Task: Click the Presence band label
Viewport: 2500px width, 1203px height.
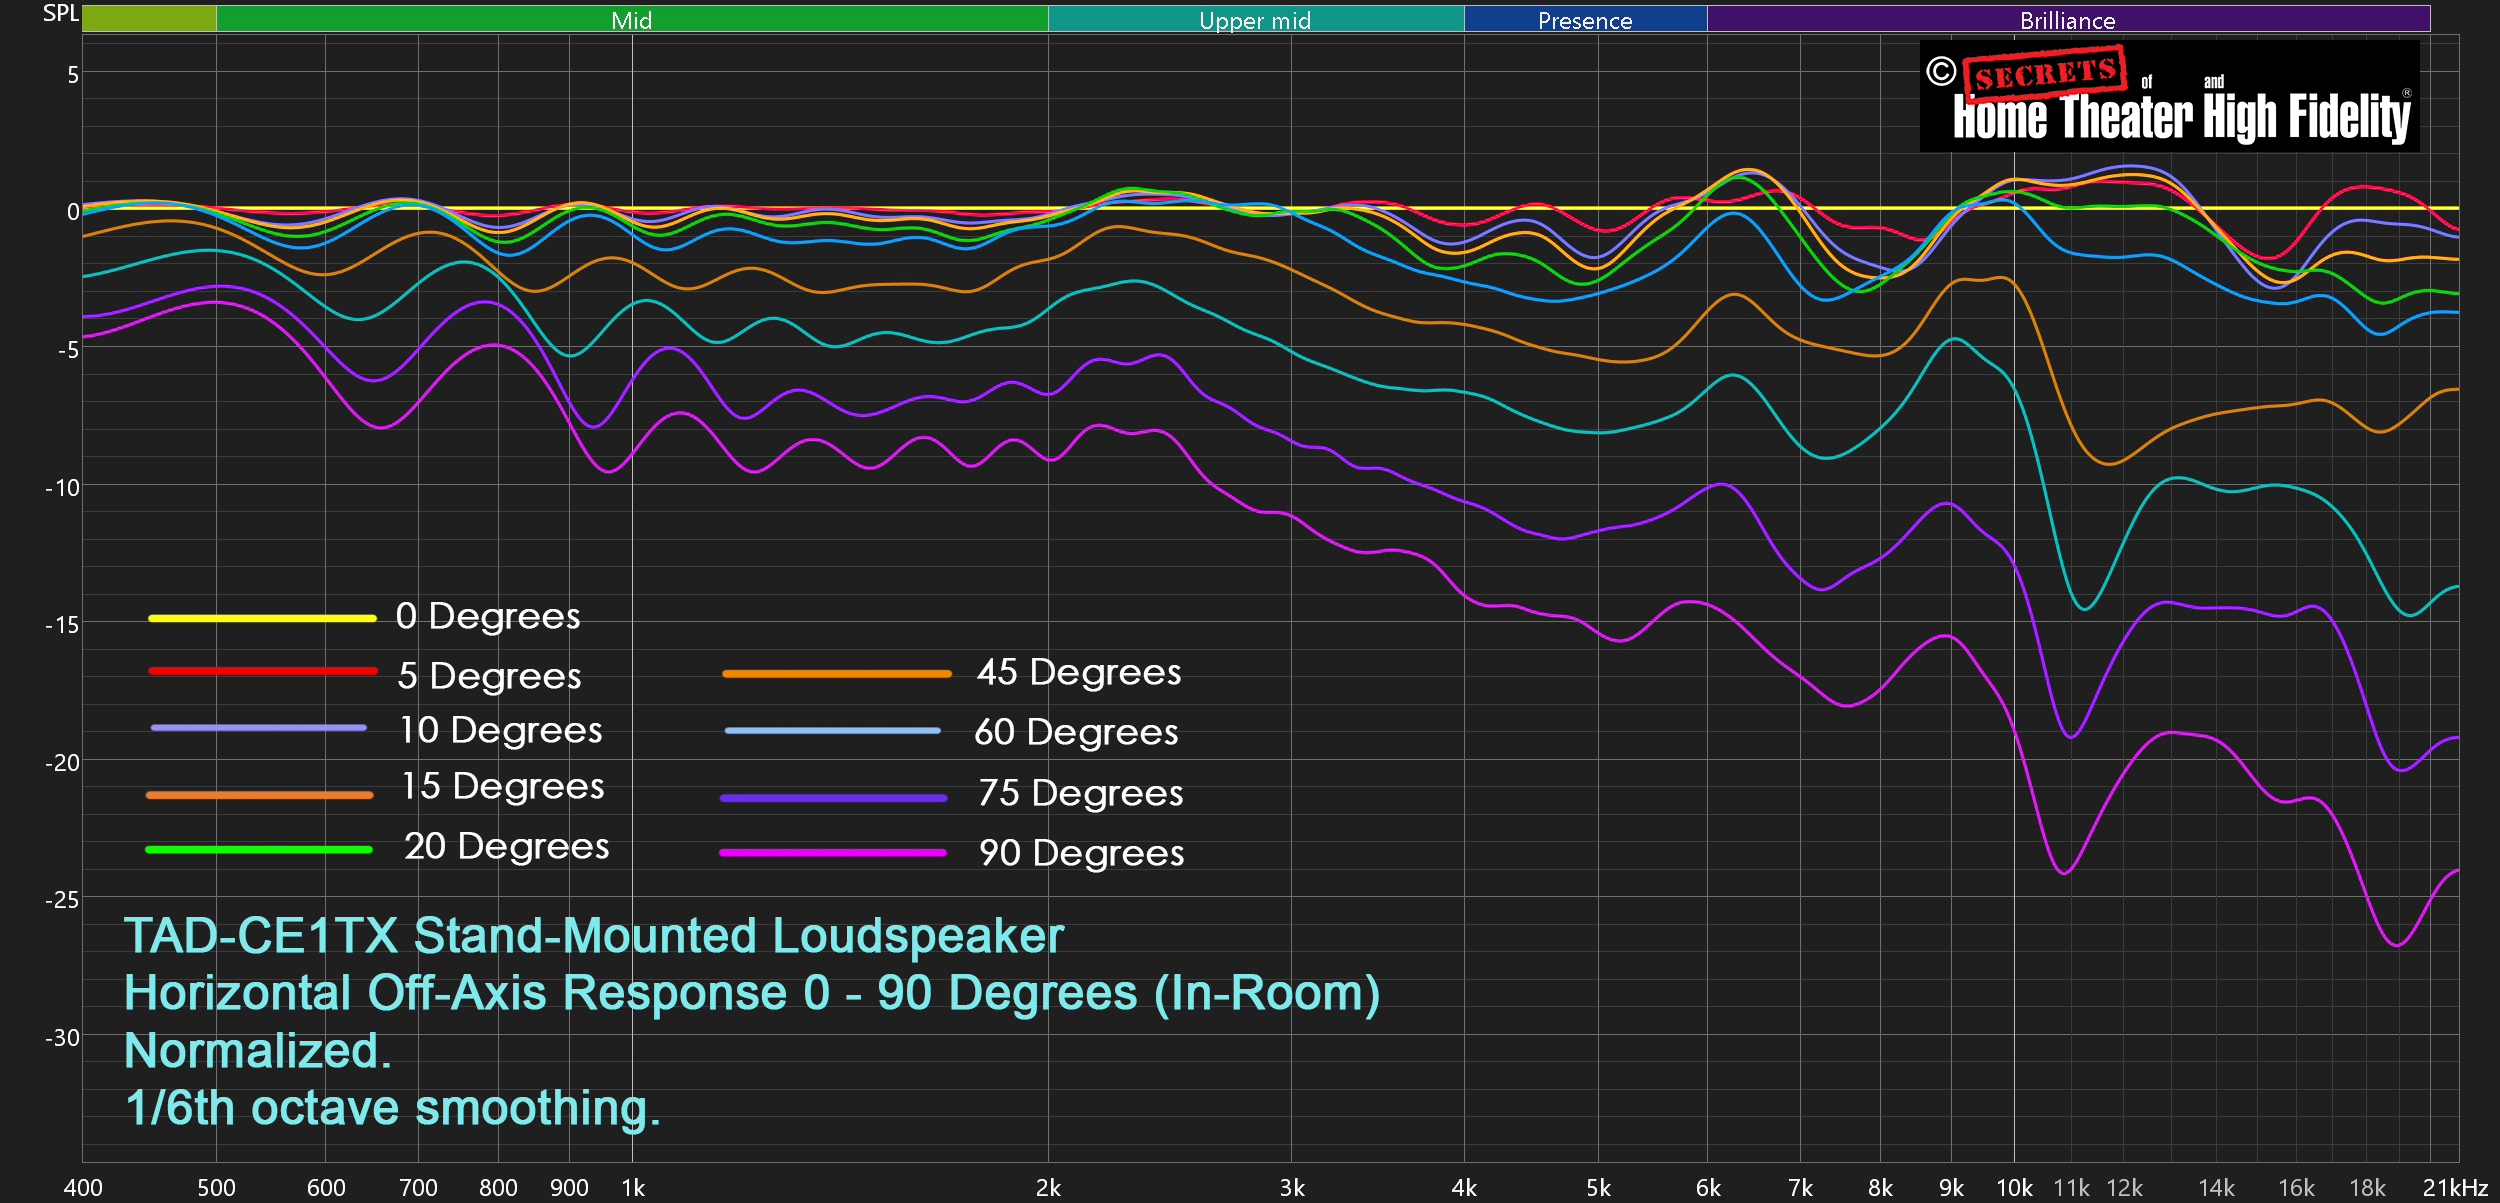Action: [x=1585, y=20]
